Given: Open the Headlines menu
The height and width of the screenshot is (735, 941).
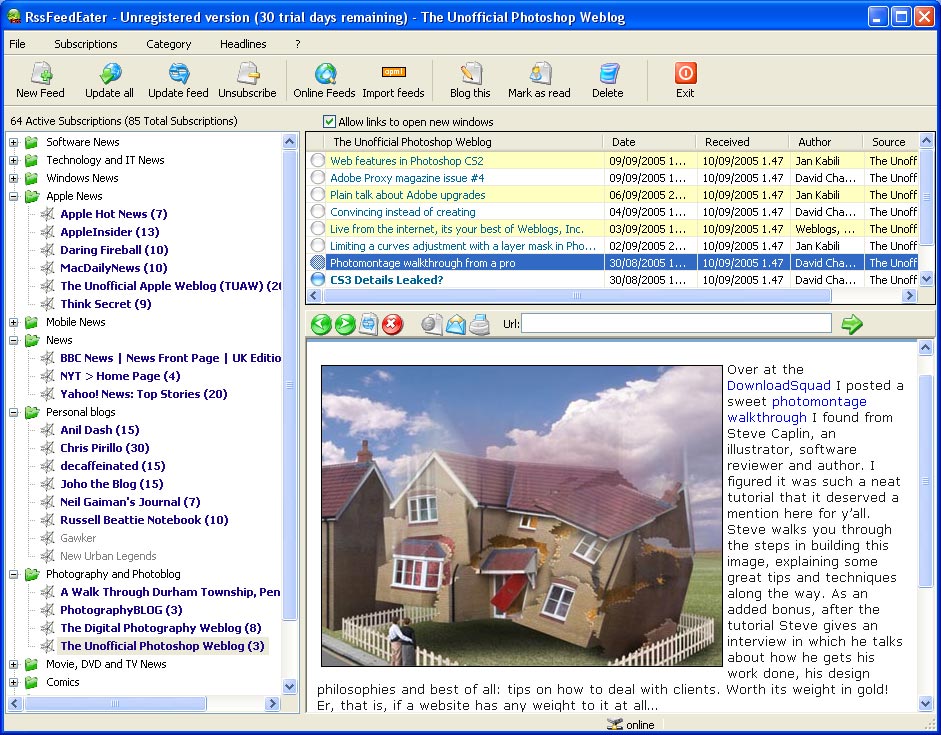Looking at the screenshot, I should point(243,44).
